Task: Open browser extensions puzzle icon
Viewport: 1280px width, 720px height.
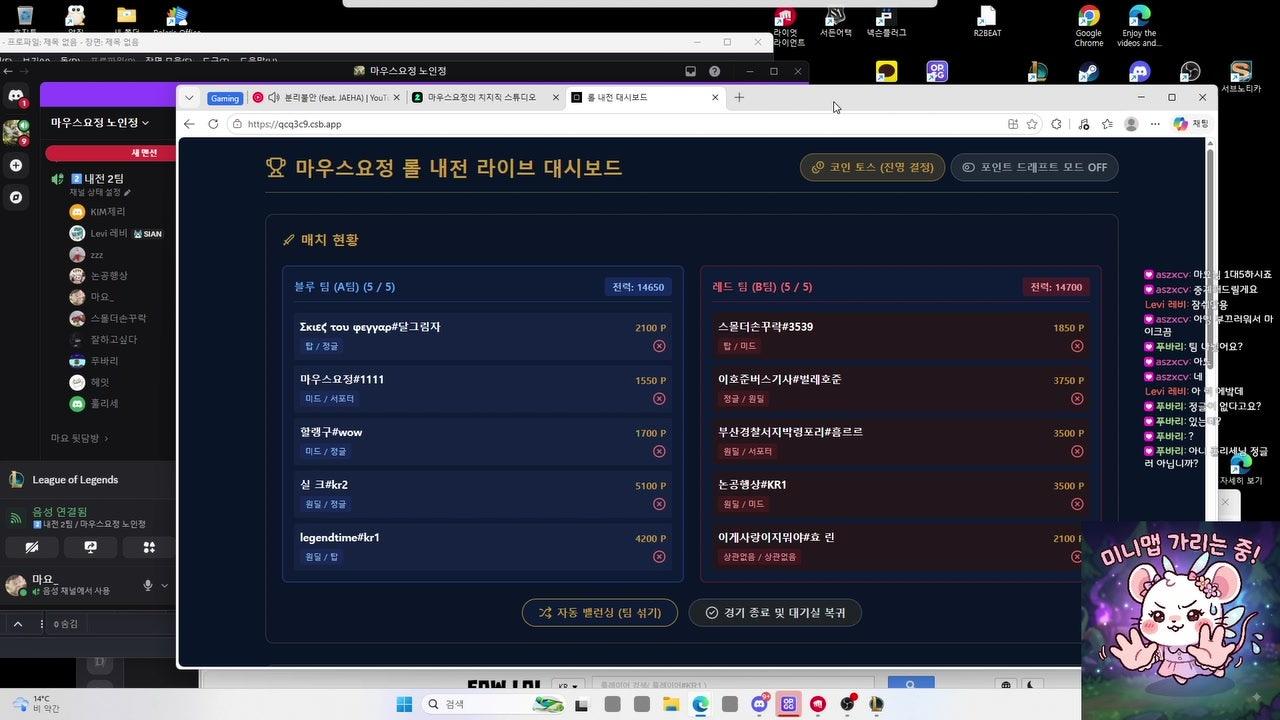Action: [1056, 124]
